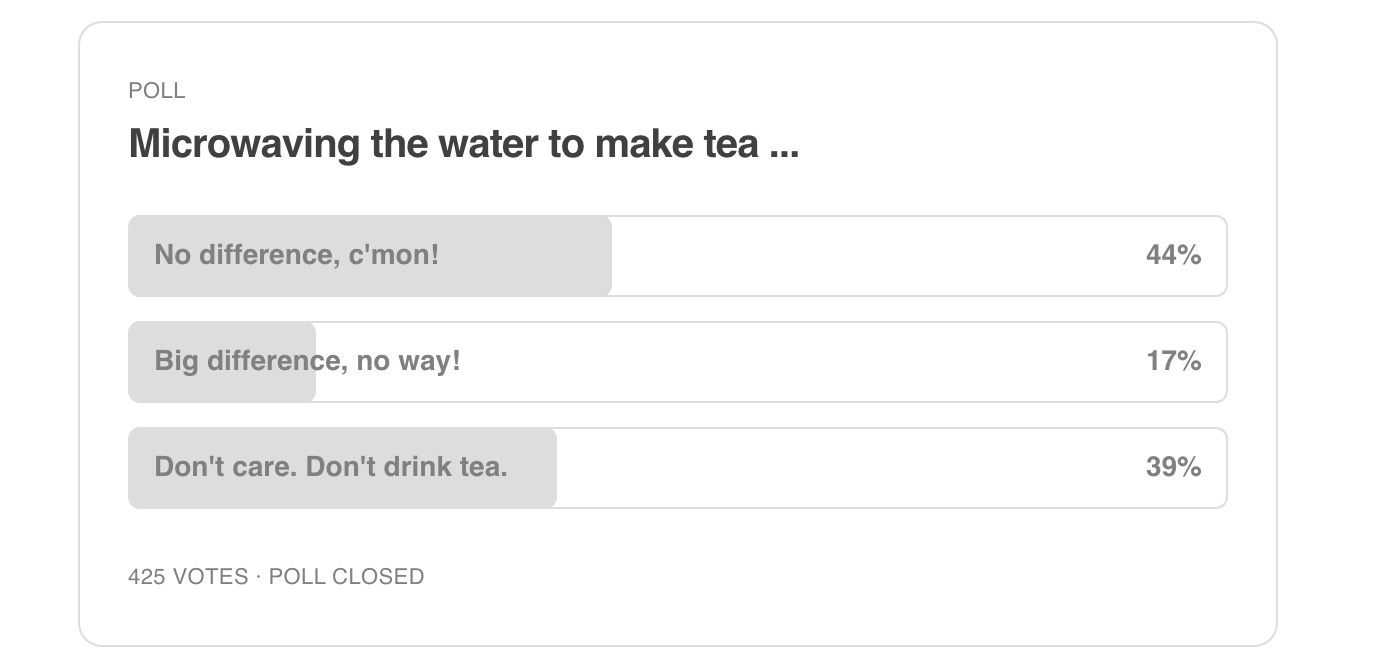Select the "No difference, c'mon!" poll option

677,256
